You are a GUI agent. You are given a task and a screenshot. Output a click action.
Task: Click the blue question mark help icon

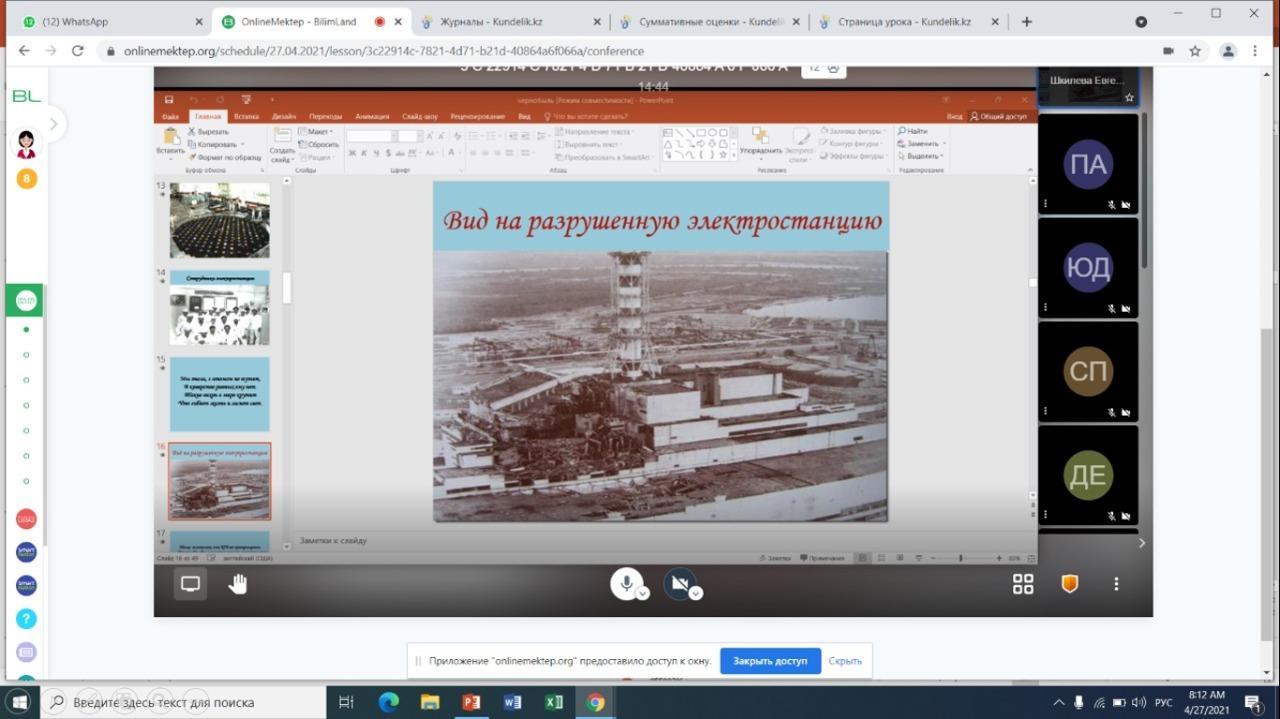pyautogui.click(x=26, y=619)
